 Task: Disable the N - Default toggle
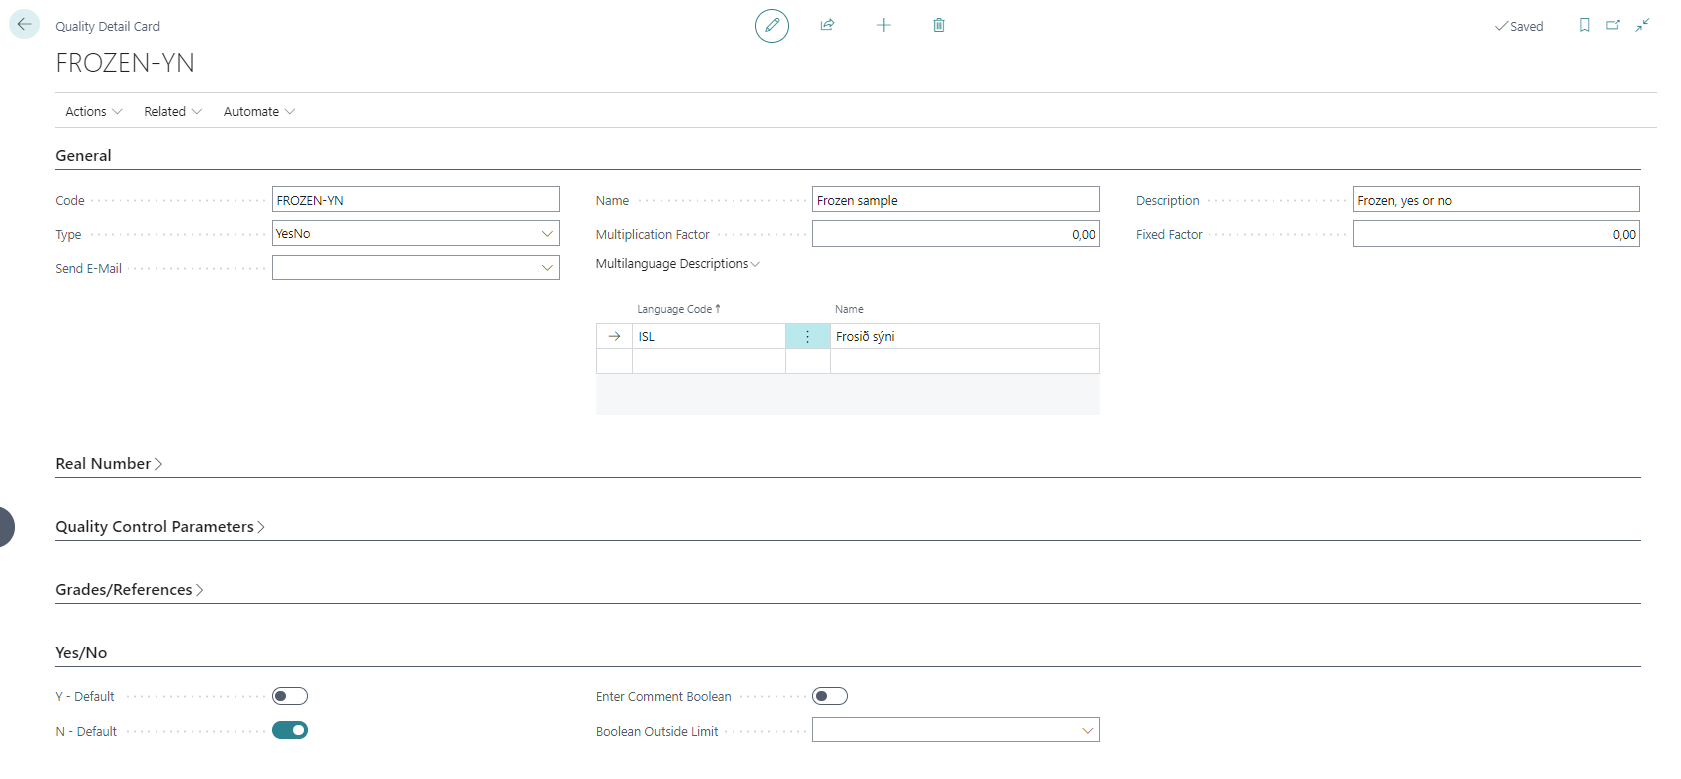[x=290, y=730]
